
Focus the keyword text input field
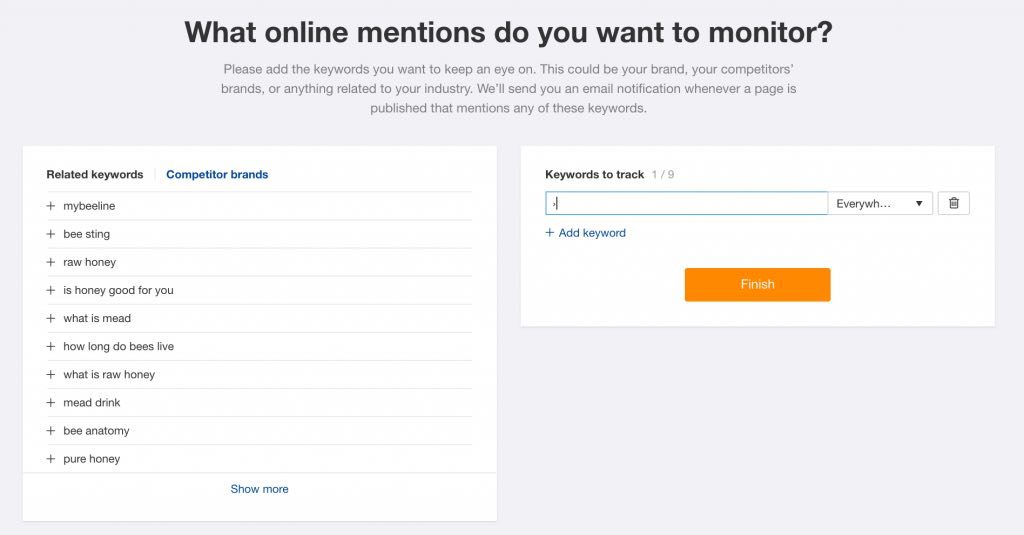click(x=686, y=203)
